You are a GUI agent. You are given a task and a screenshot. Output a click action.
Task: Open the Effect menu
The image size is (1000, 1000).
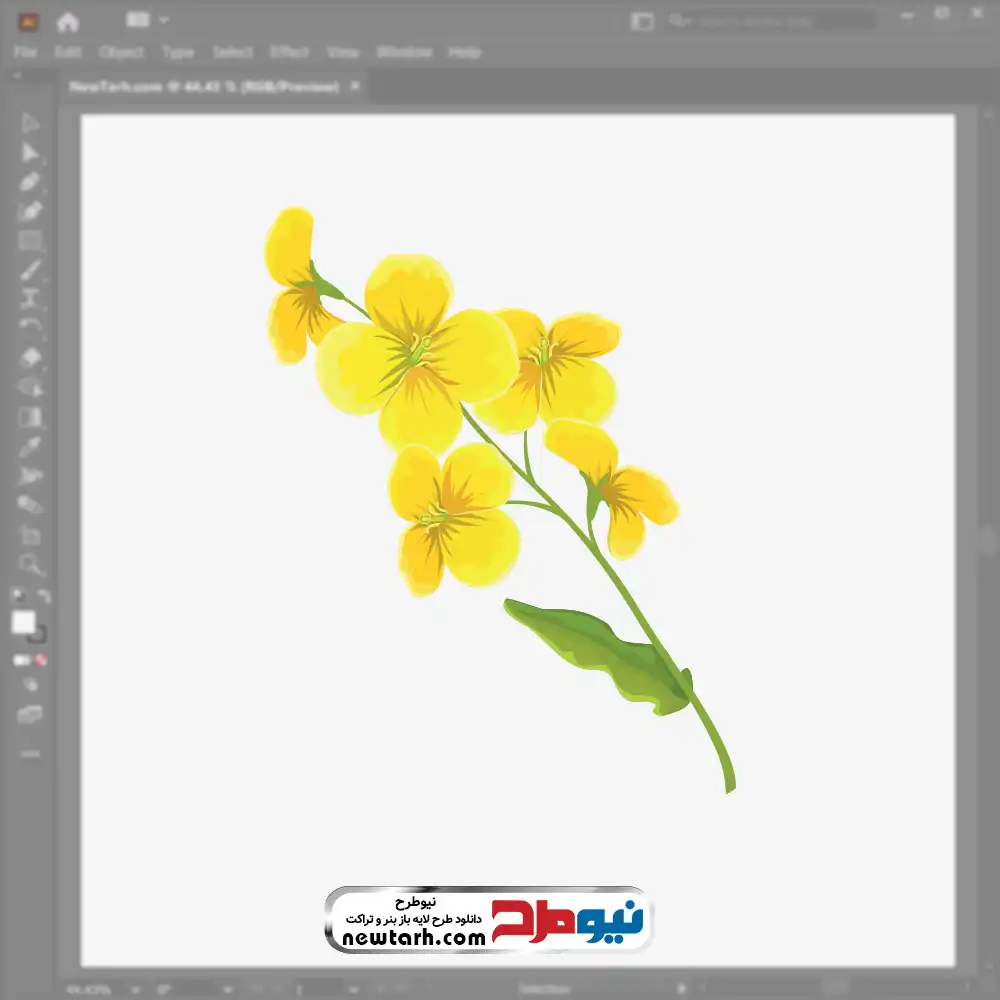[x=289, y=52]
